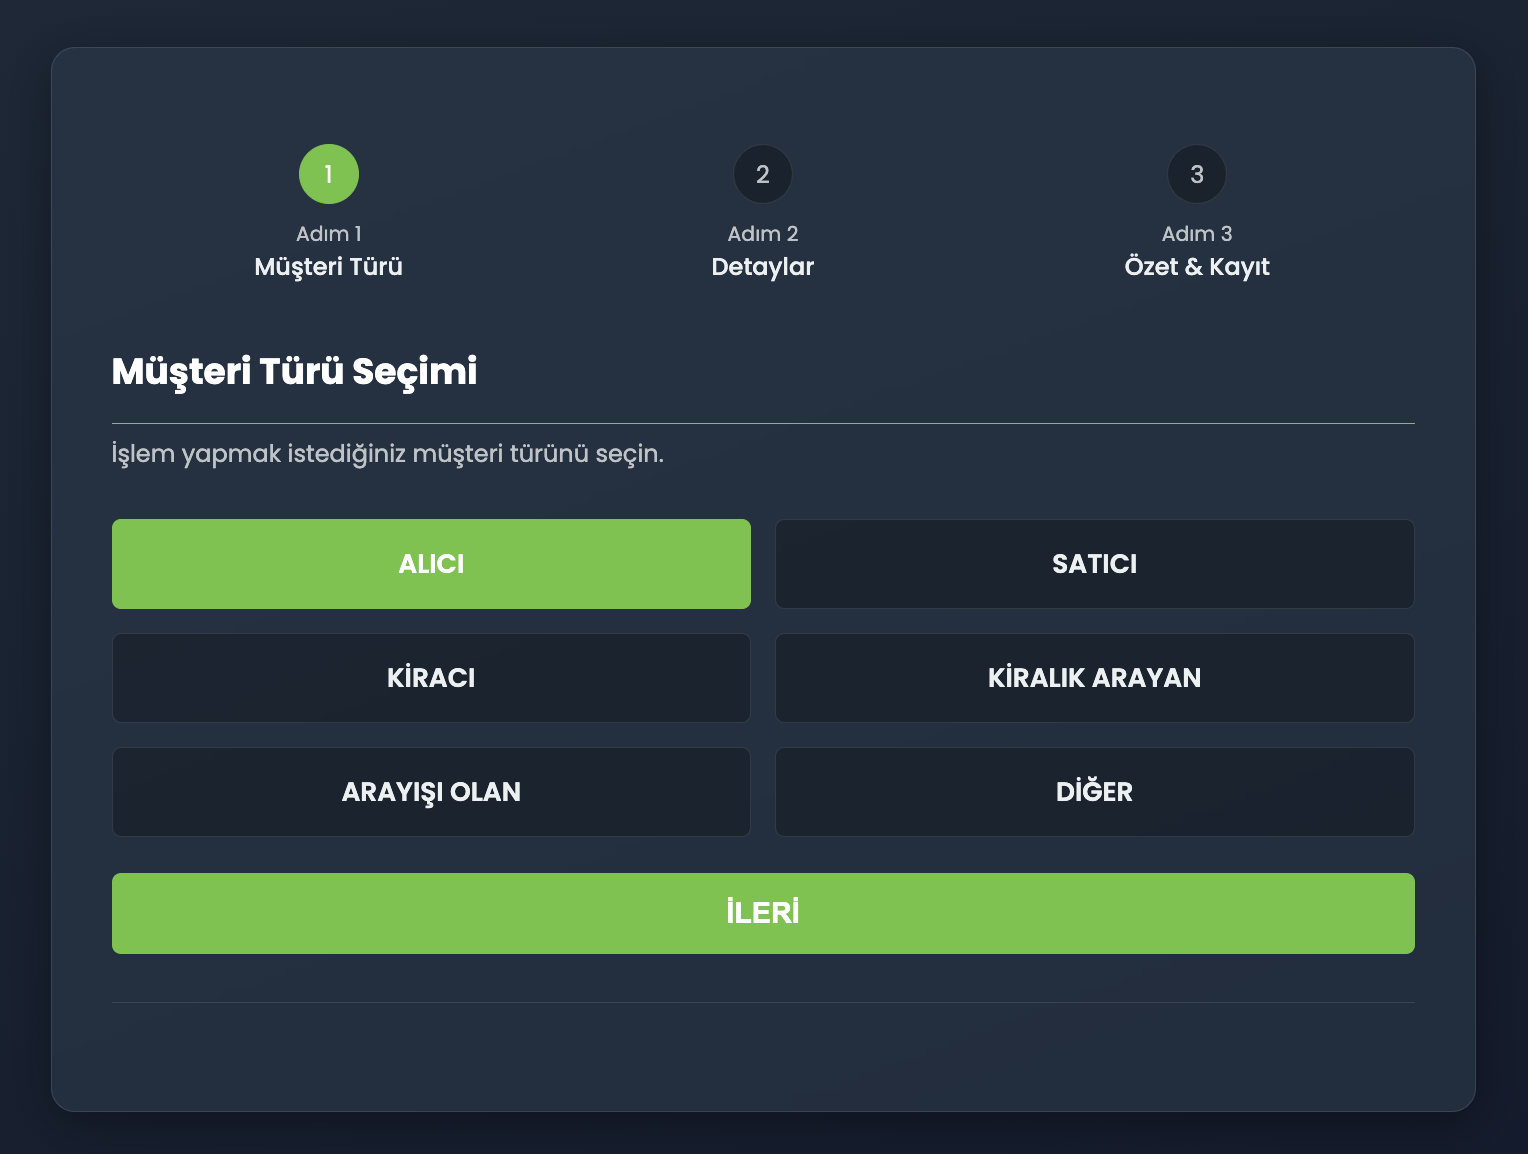
Task: Click the divider line below the heading
Action: 762,423
